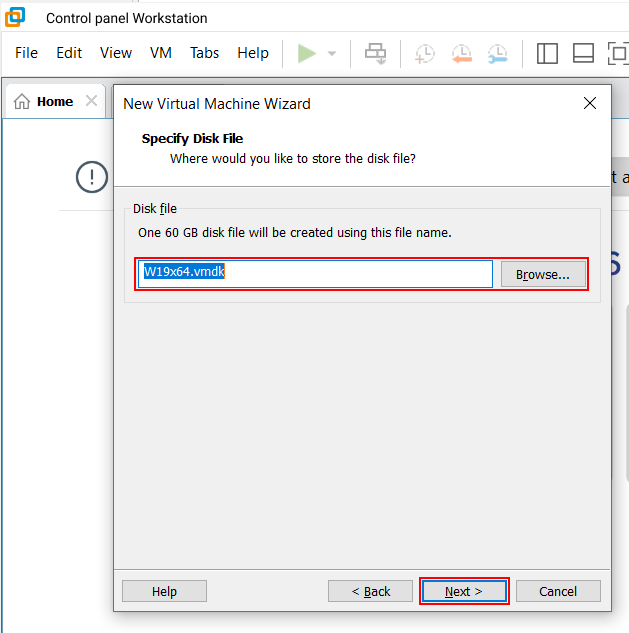Open the View menu

[x=116, y=53]
